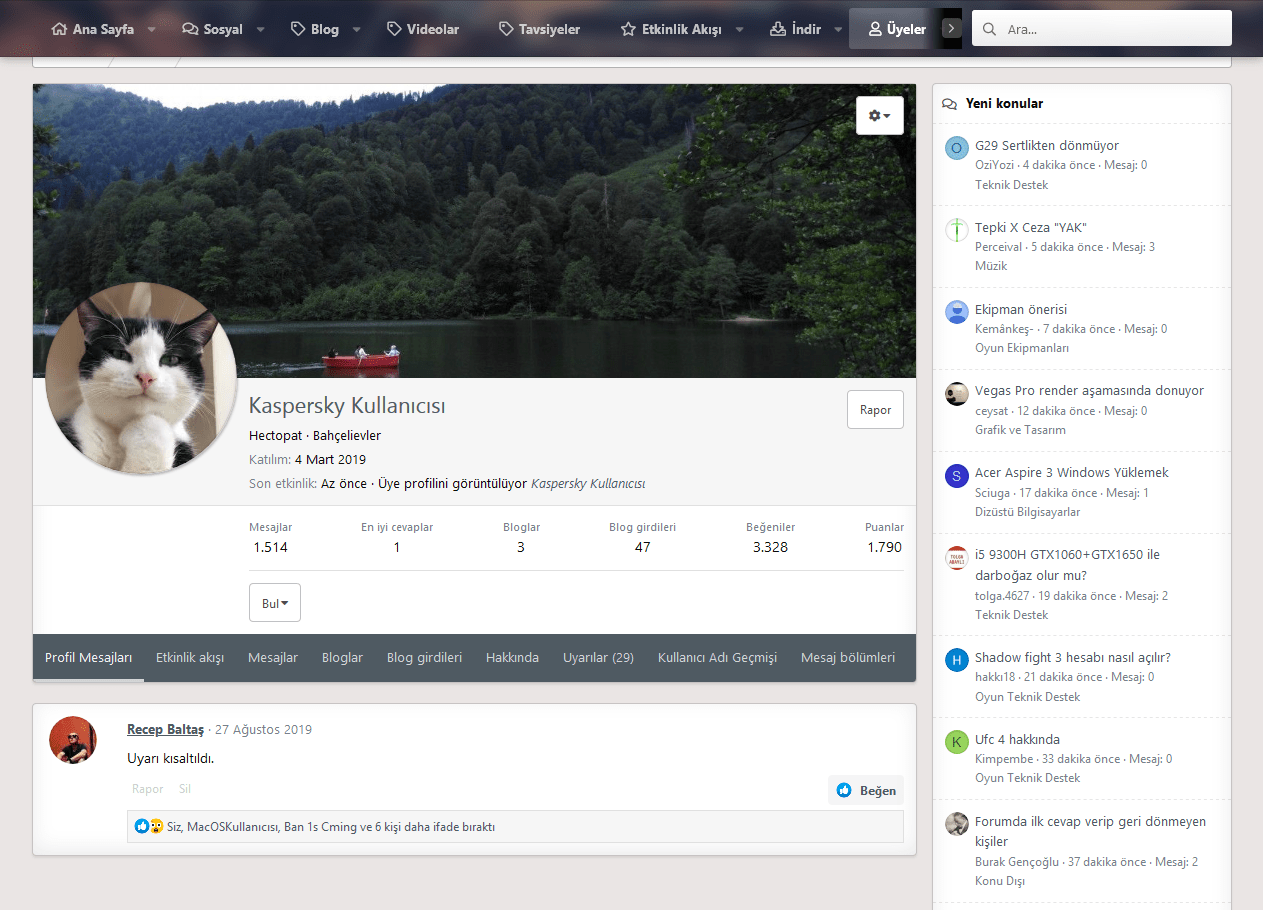
Task: Open topic 'Vegas Pro render aşamasında donuyor'
Action: pyautogui.click(x=1089, y=390)
